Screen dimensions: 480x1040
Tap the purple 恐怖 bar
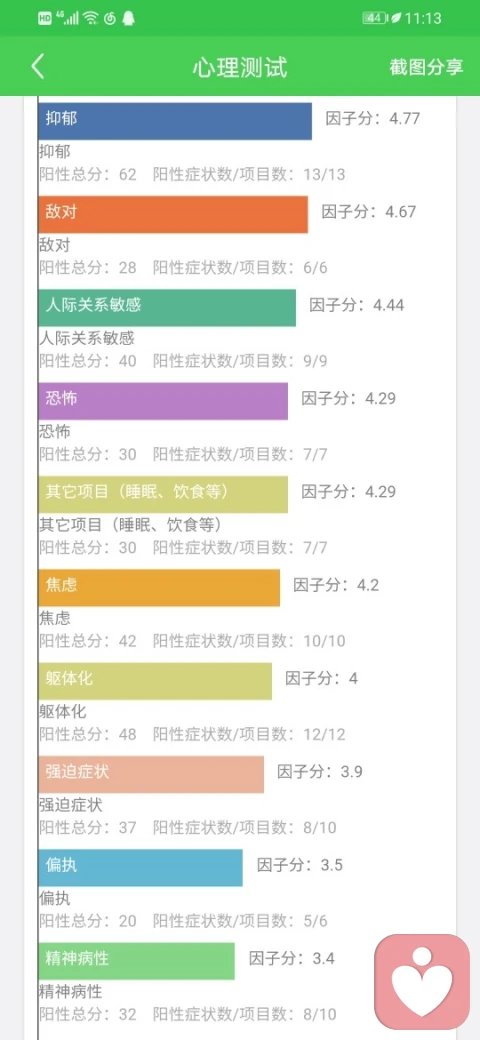[x=163, y=401]
